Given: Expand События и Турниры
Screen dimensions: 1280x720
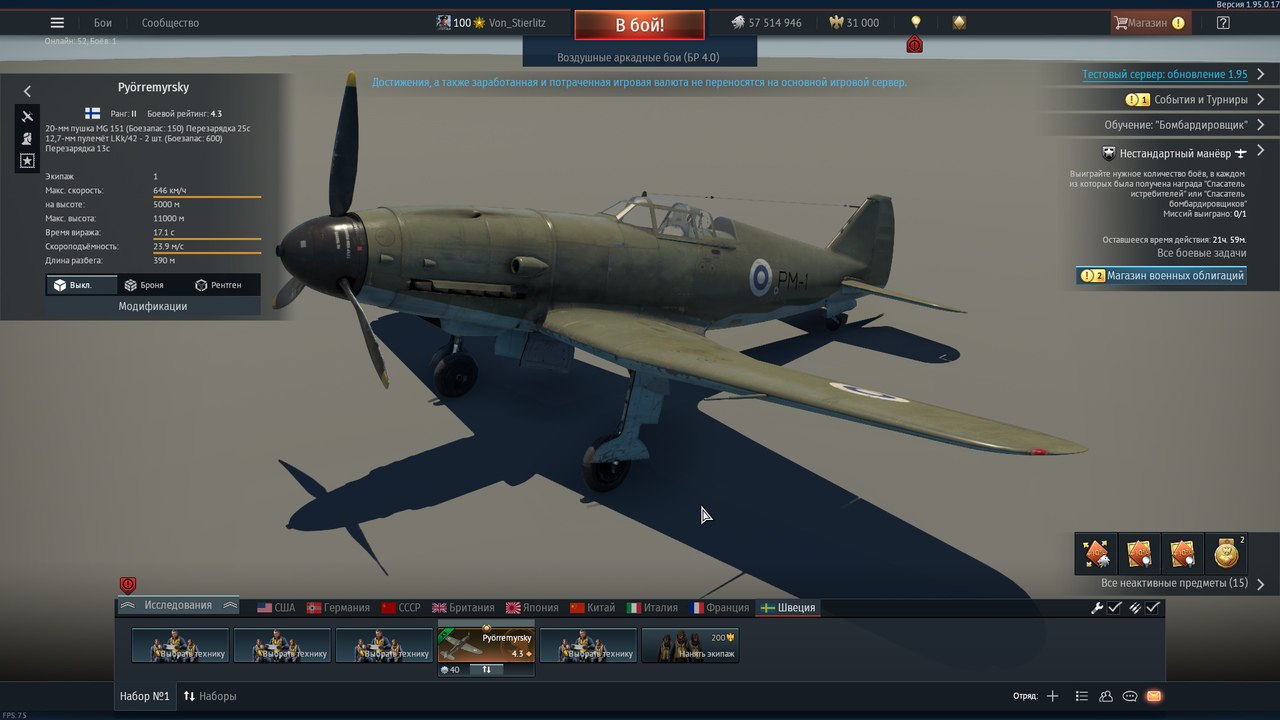Looking at the screenshot, I should 1200,100.
